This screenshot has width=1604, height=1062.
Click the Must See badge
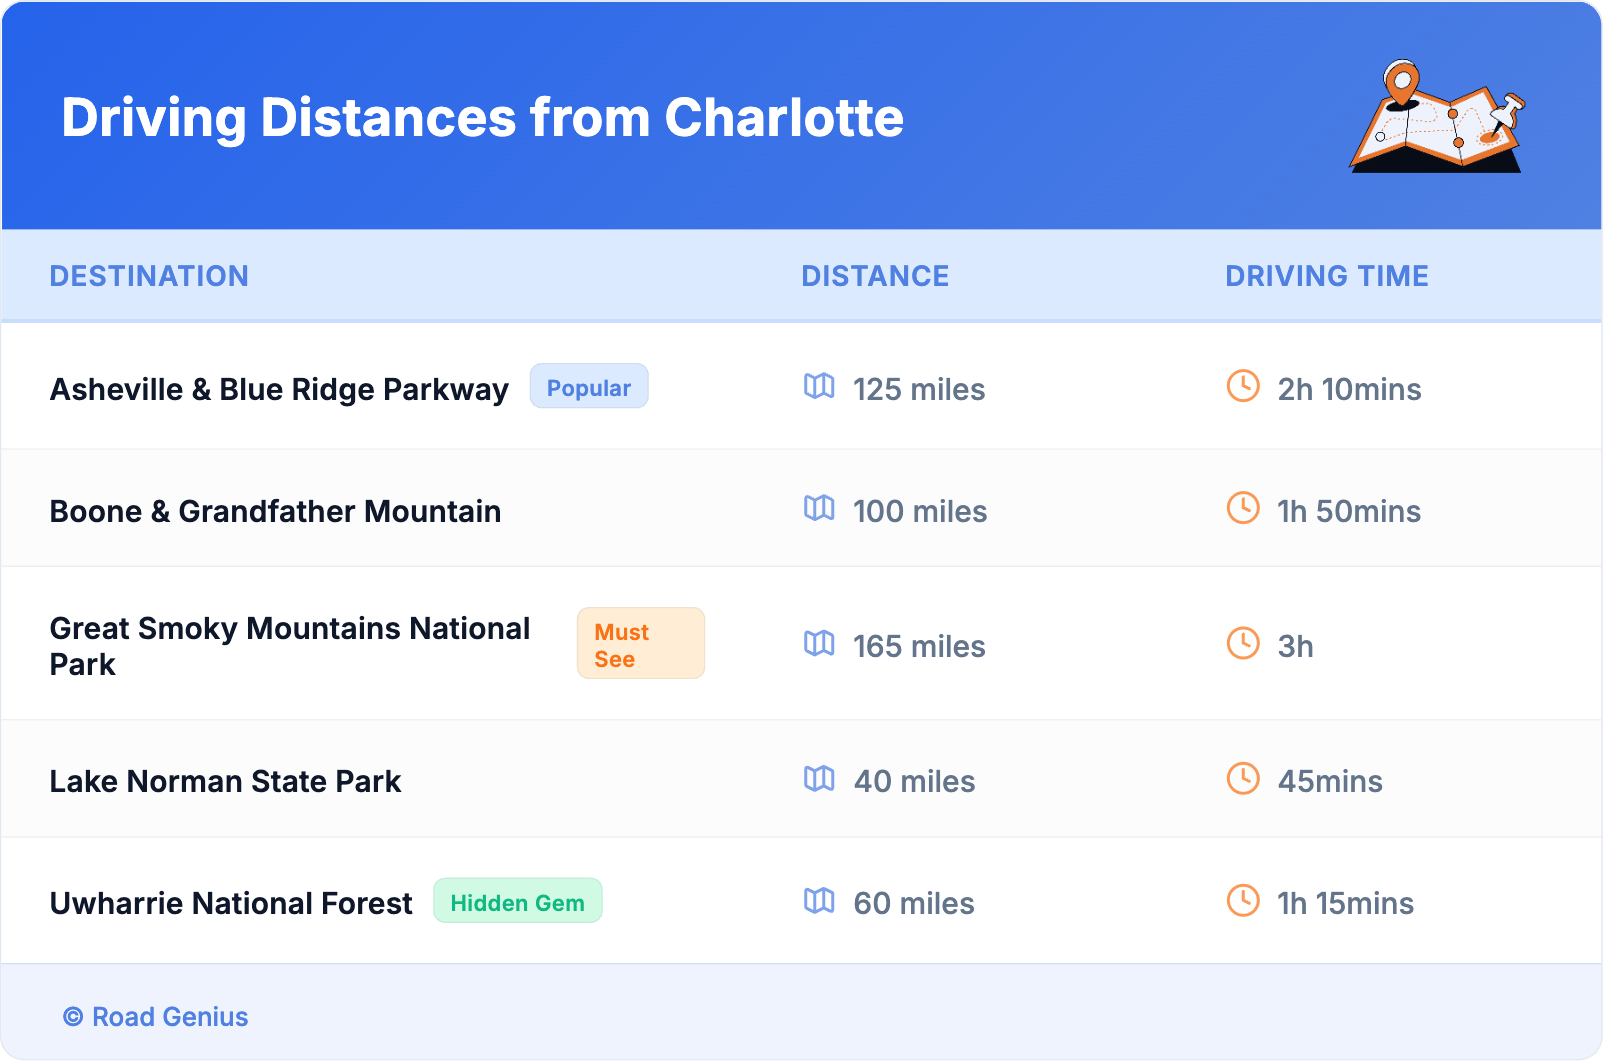[640, 644]
